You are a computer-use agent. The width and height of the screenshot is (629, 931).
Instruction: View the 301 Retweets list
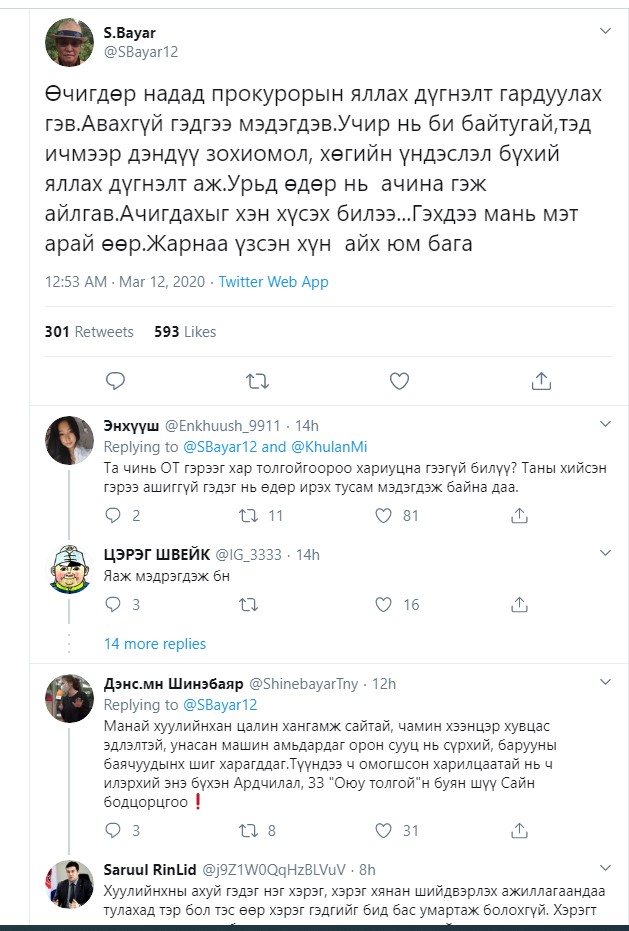(89, 332)
